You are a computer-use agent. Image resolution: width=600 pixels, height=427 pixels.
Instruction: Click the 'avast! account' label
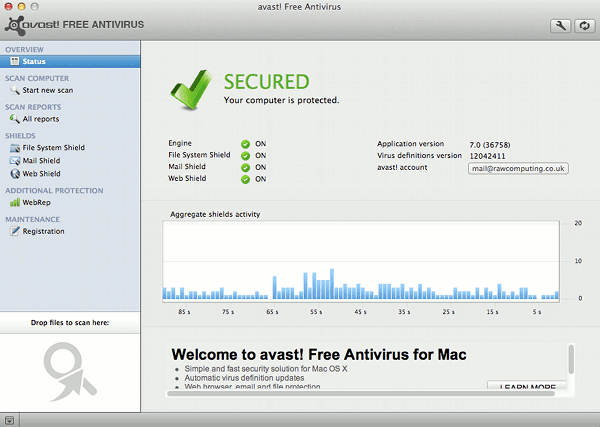click(x=402, y=167)
